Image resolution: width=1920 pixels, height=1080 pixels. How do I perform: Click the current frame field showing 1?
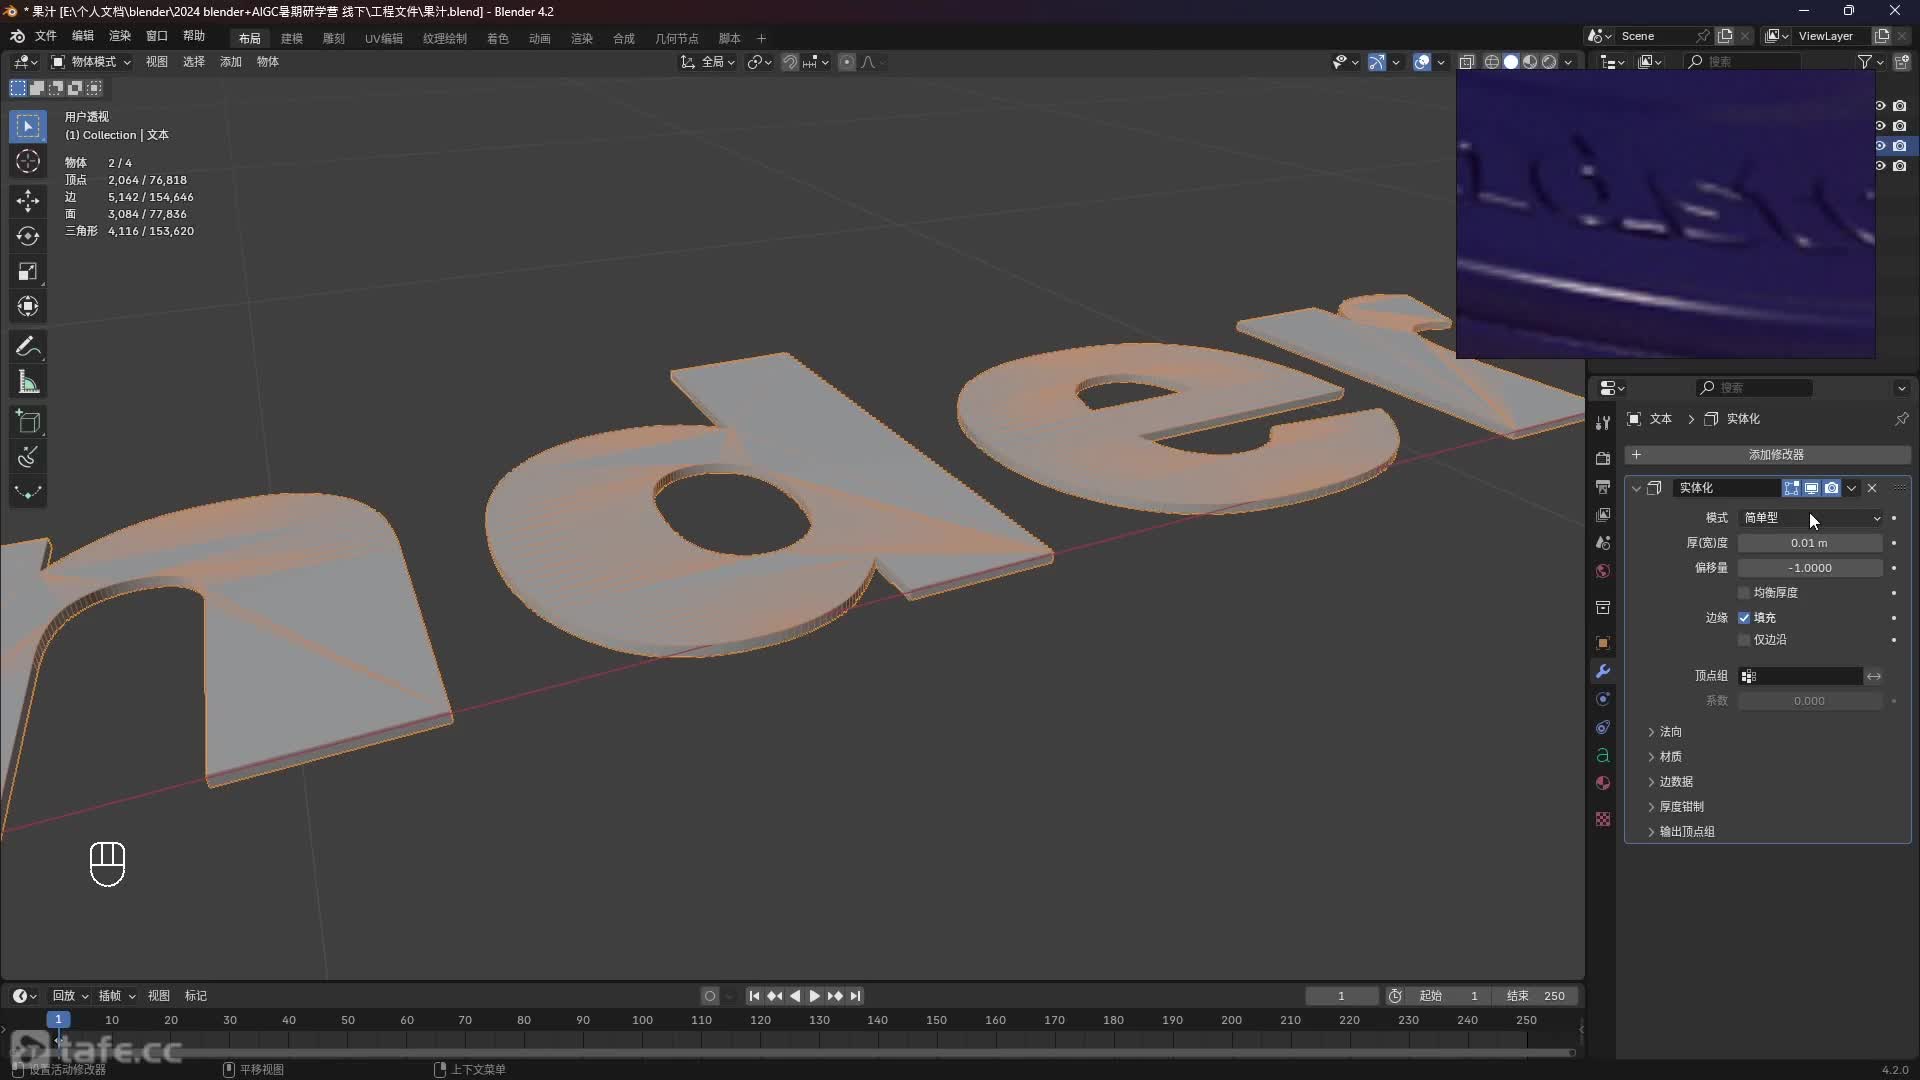(1341, 996)
